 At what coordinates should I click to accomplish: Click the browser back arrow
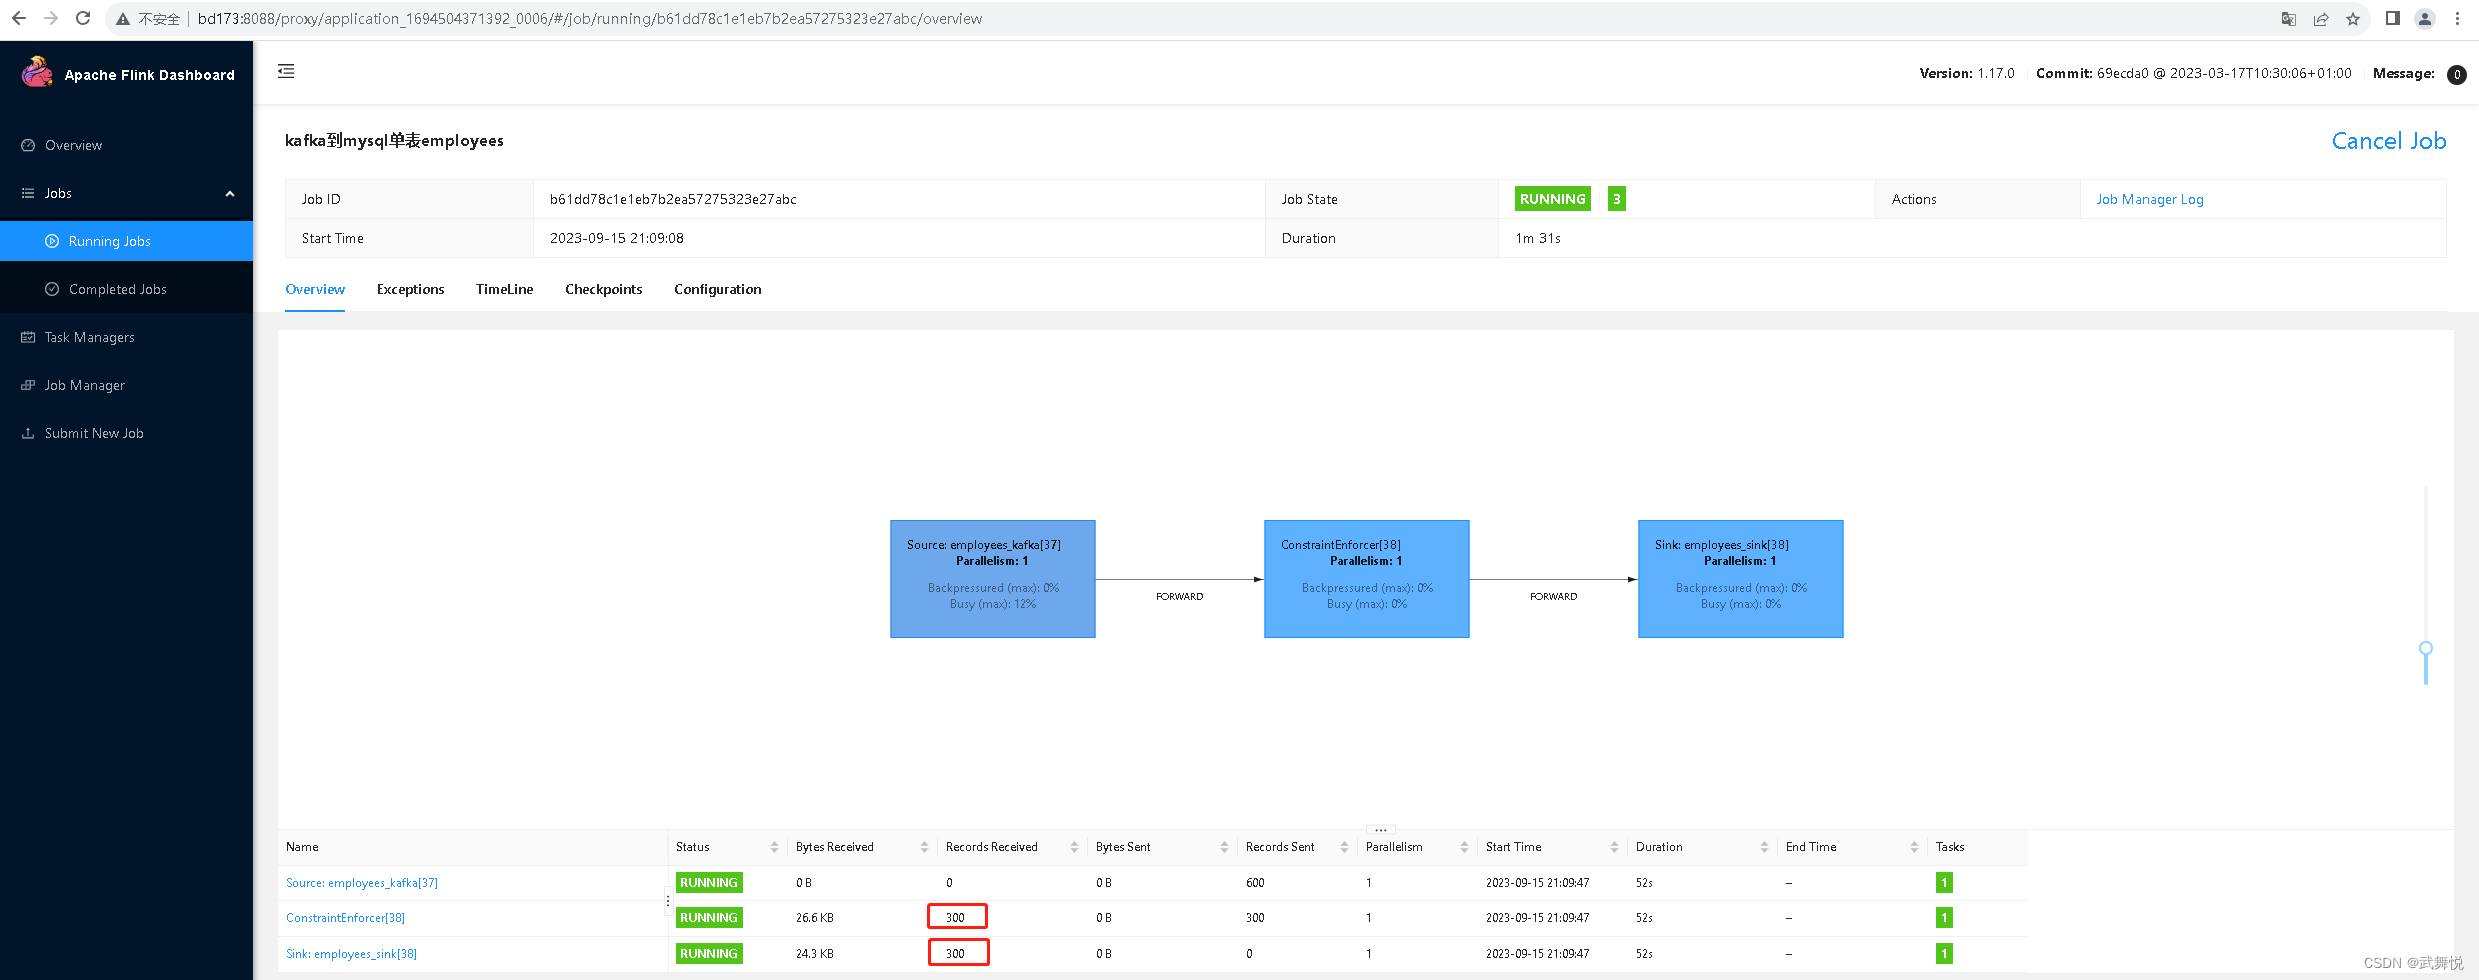pos(18,18)
